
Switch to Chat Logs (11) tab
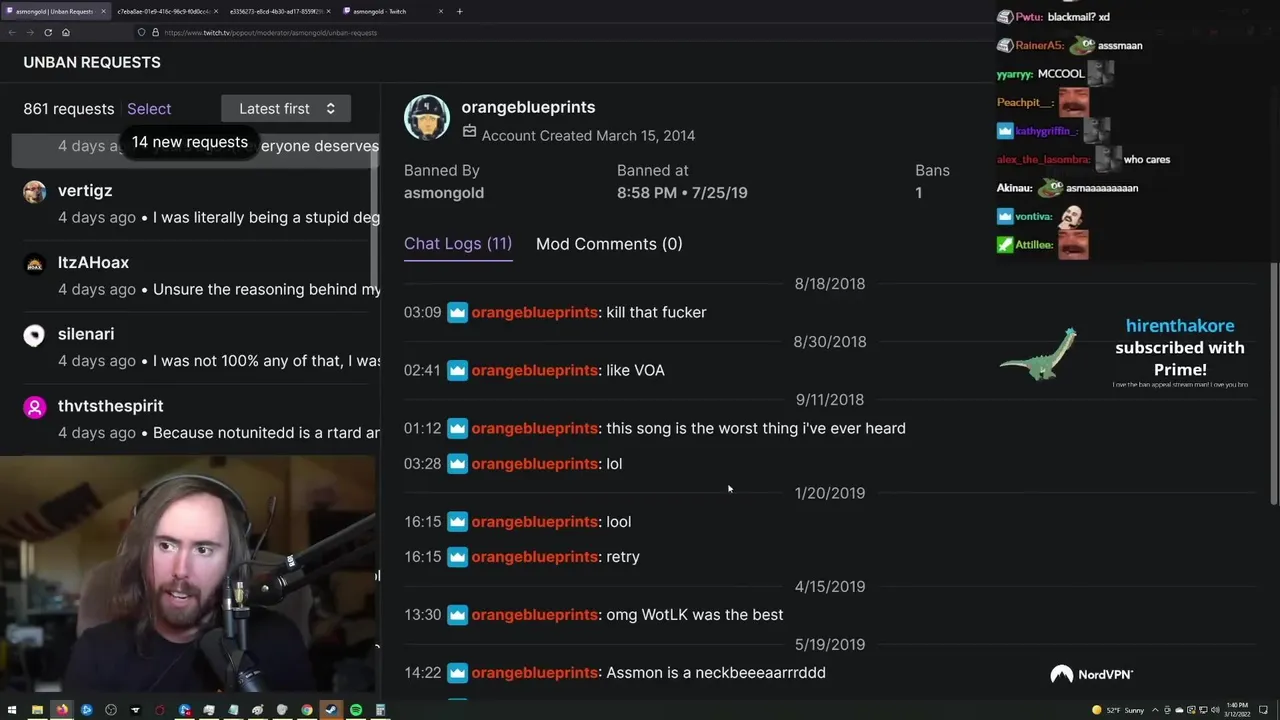click(458, 244)
